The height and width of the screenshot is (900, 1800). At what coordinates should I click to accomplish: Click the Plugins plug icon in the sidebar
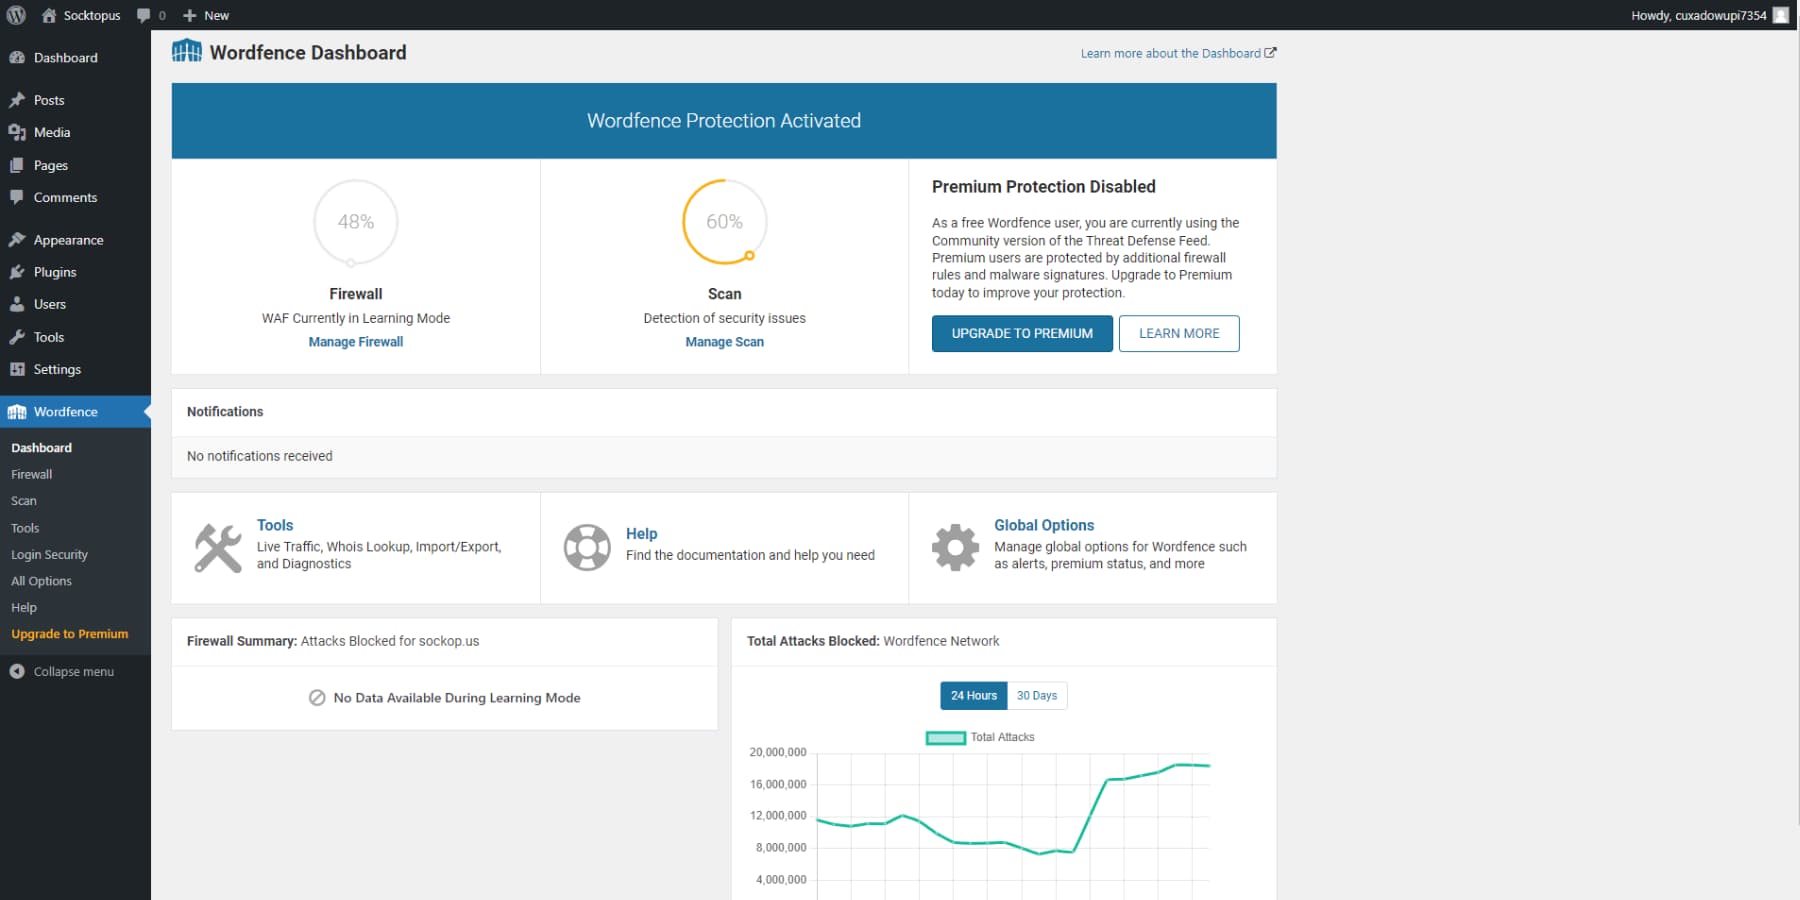pos(17,271)
